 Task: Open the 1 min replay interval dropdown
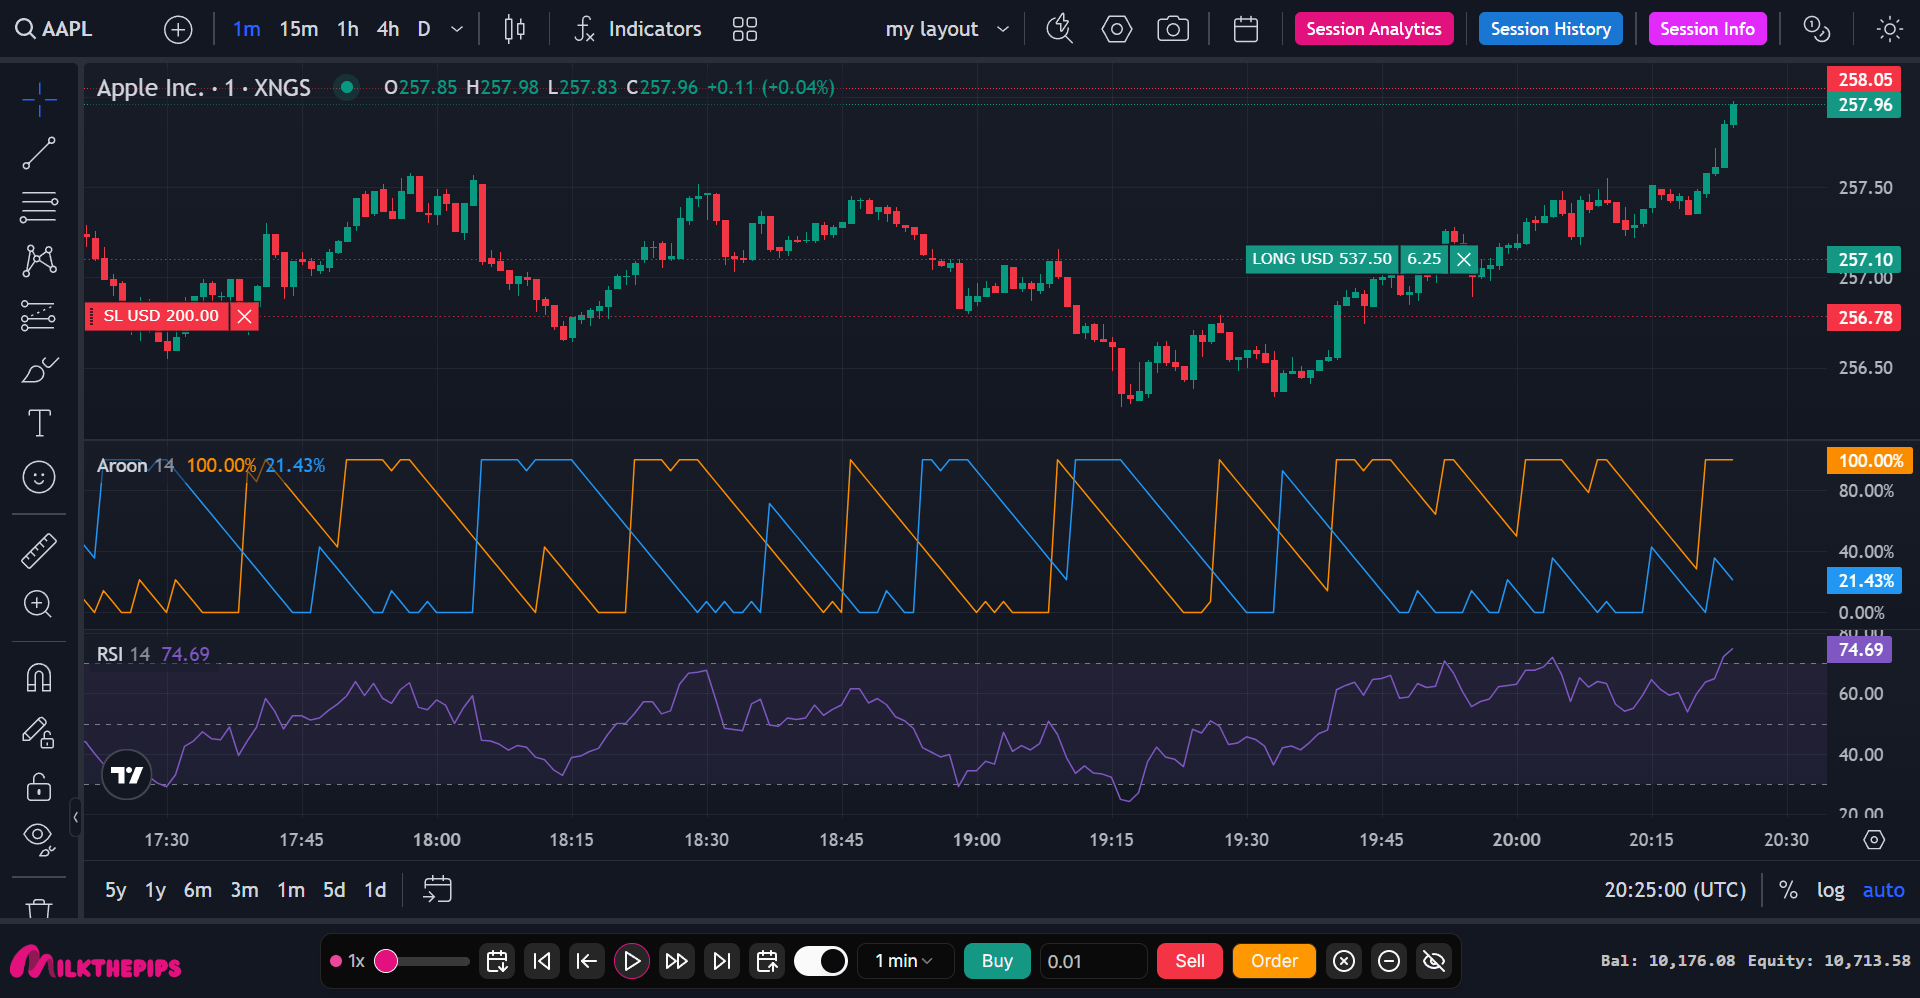point(905,960)
